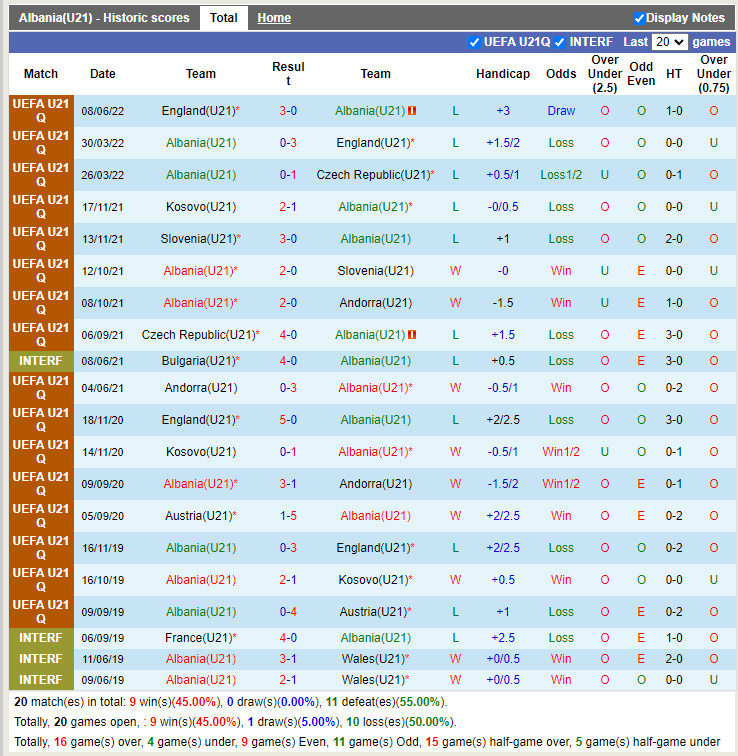Click red card icon in 06/09/21 match row
This screenshot has height=756, width=738.
(413, 335)
